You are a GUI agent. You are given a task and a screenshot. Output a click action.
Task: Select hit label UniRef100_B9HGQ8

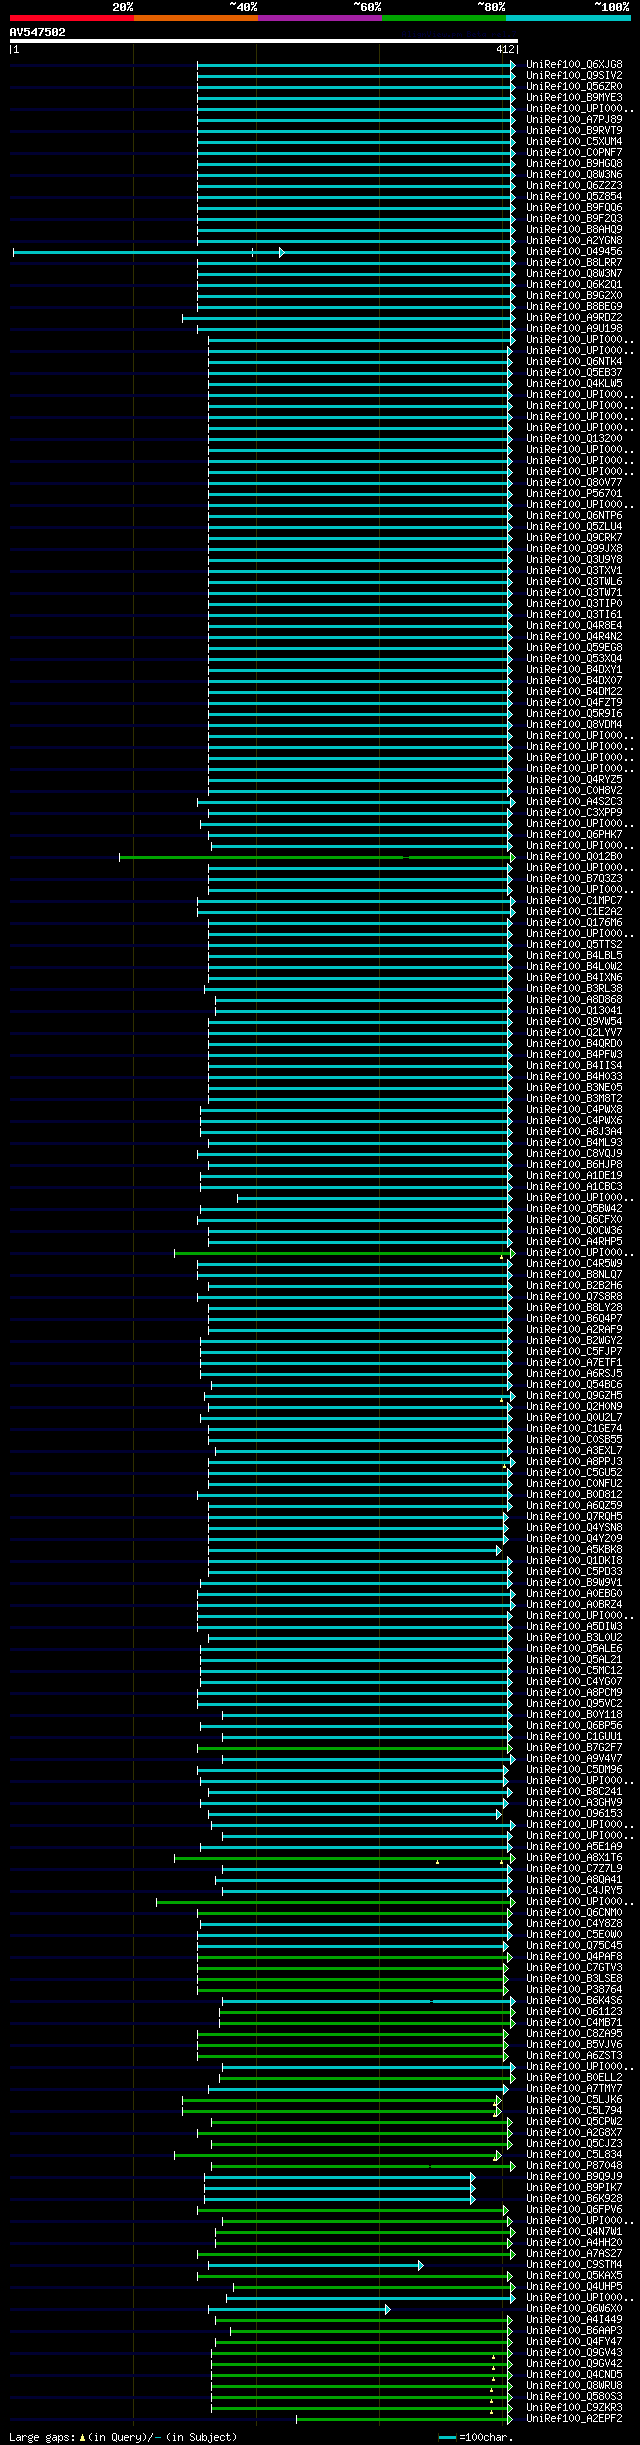574,164
